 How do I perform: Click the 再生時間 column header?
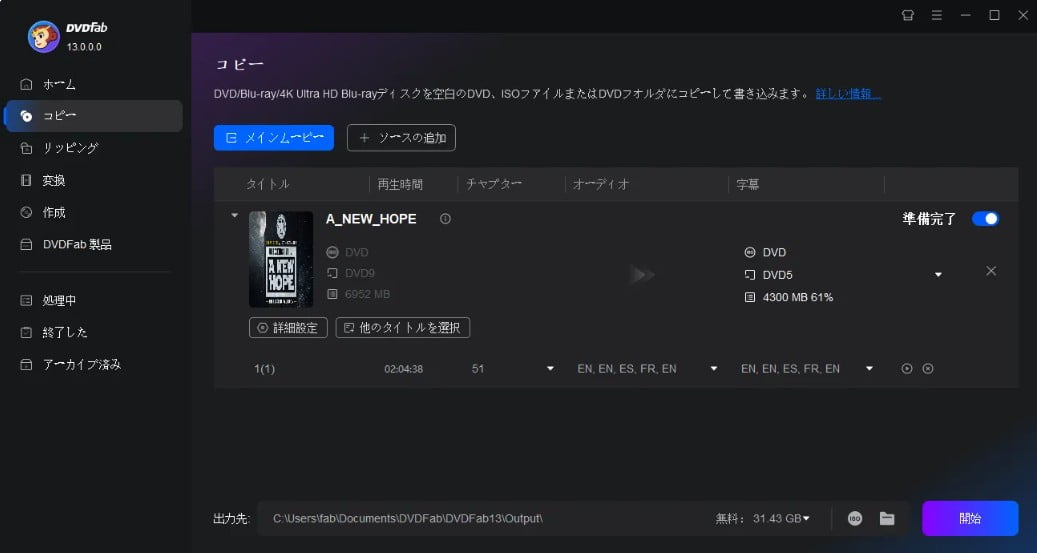pyautogui.click(x=400, y=185)
